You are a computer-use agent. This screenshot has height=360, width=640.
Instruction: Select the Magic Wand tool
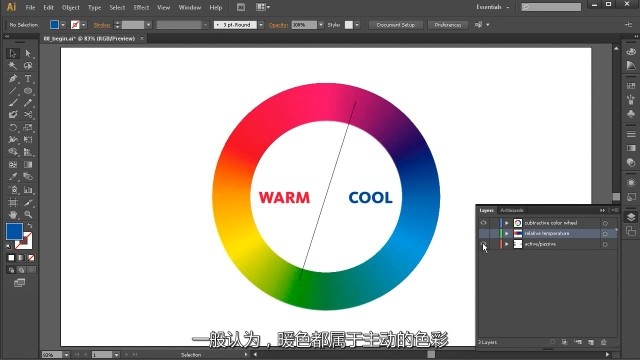tap(13, 66)
